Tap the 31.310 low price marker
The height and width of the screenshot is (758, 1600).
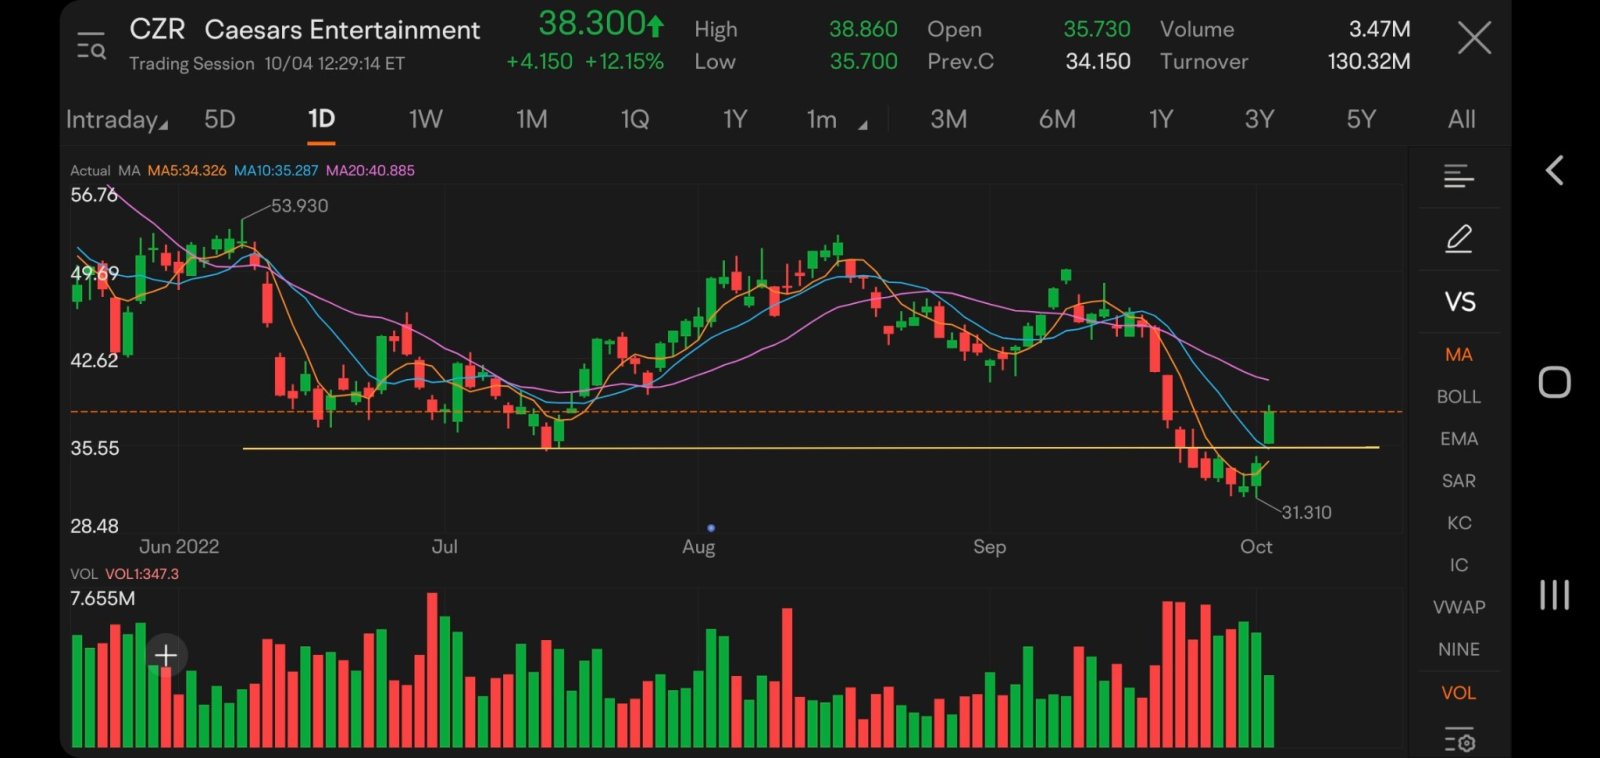coord(1306,513)
